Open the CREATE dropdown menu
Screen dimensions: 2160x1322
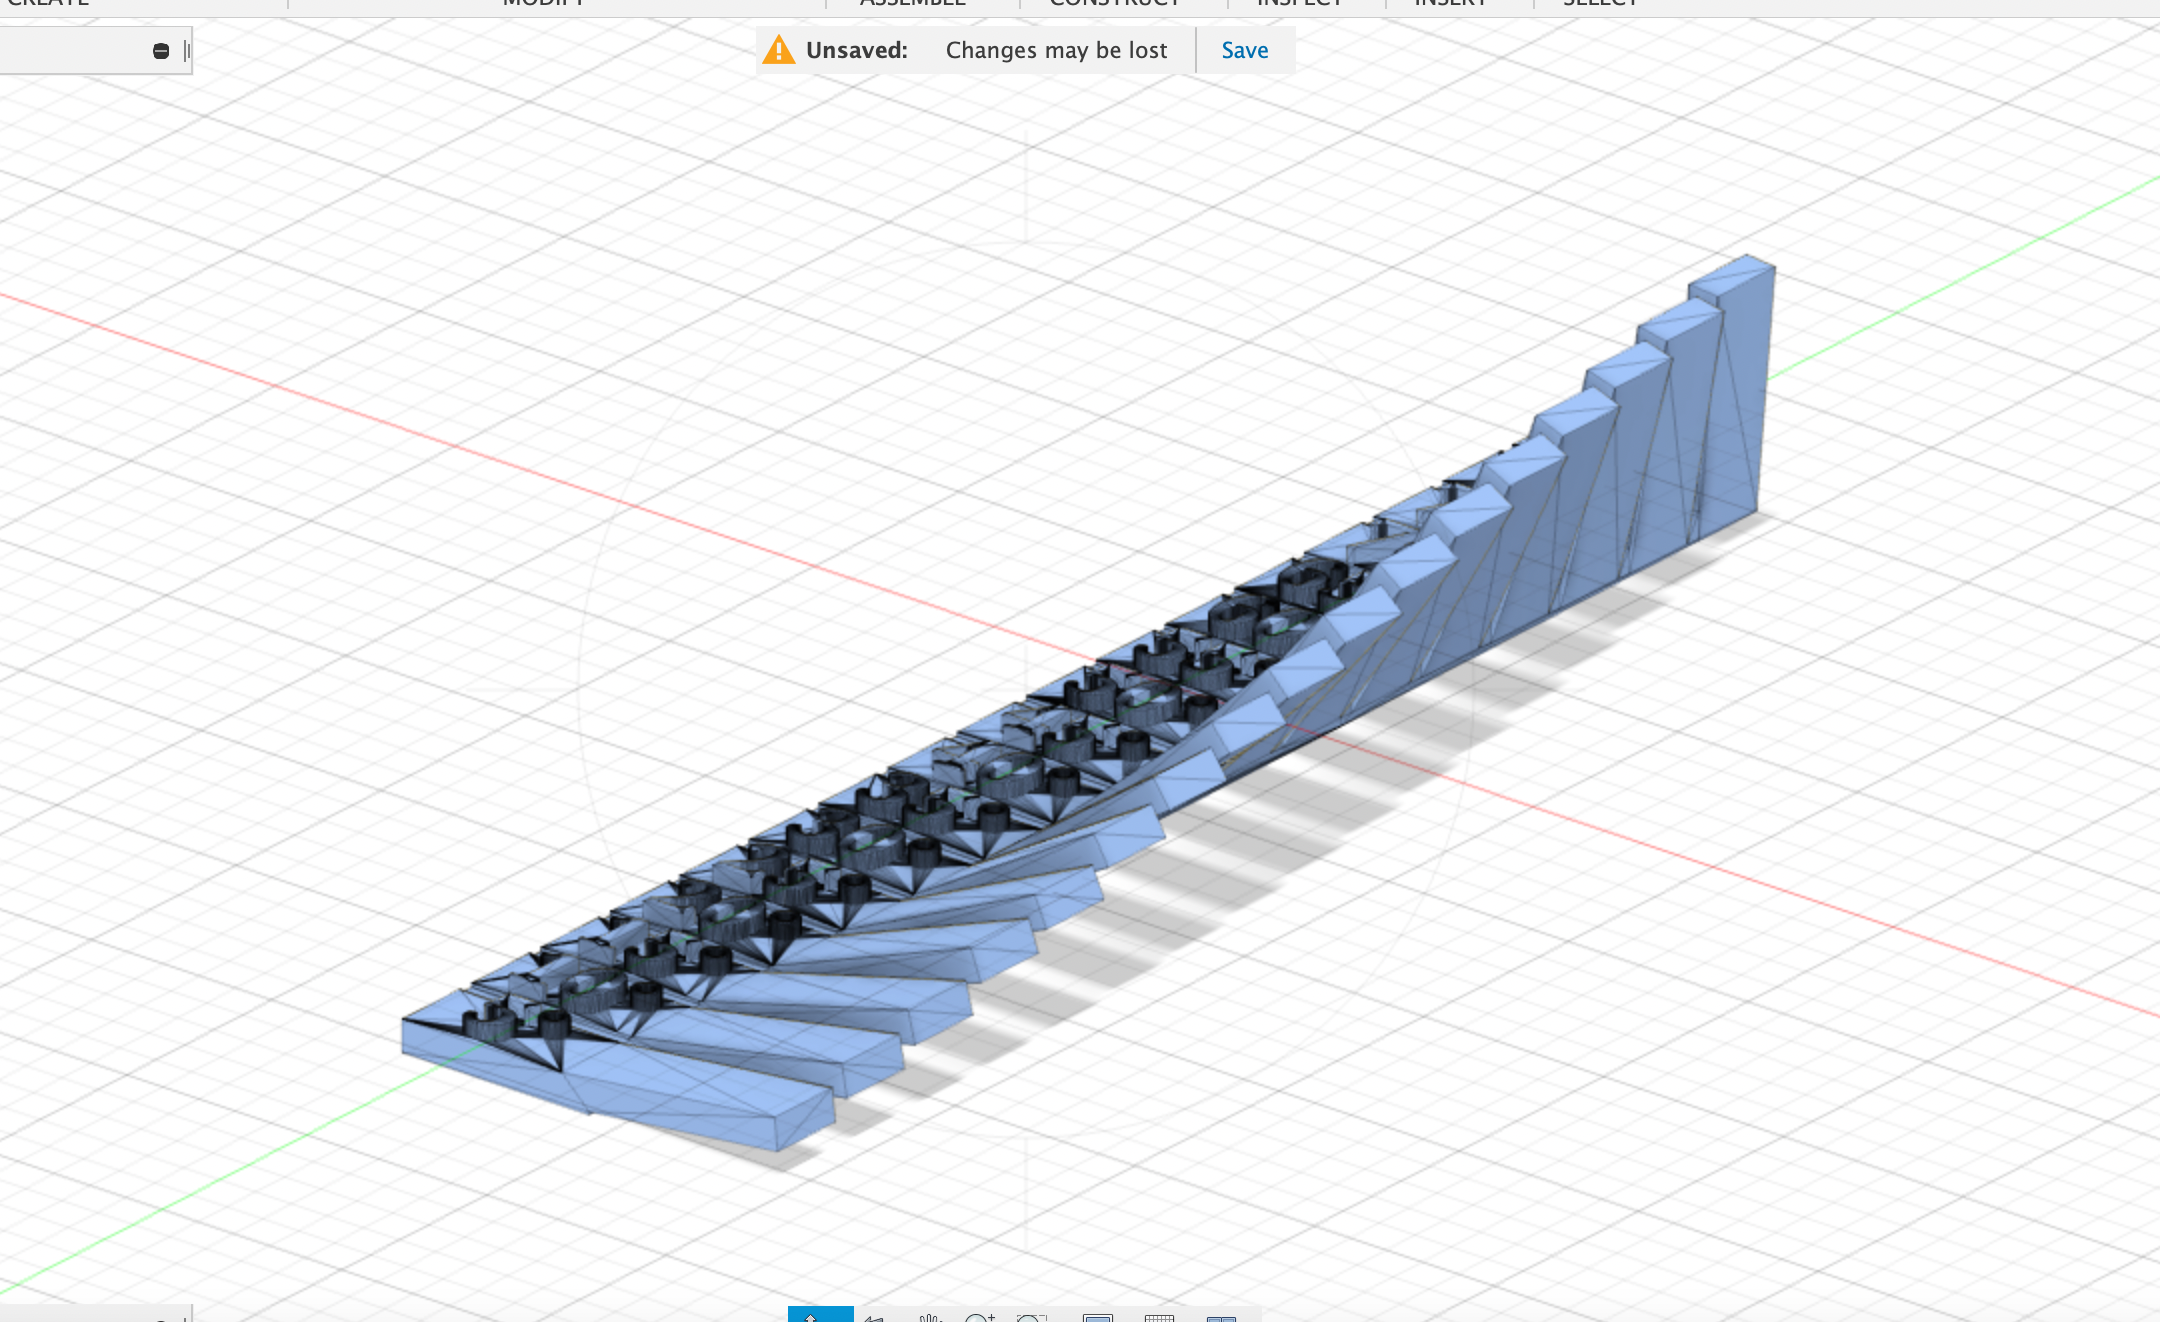(x=48, y=4)
